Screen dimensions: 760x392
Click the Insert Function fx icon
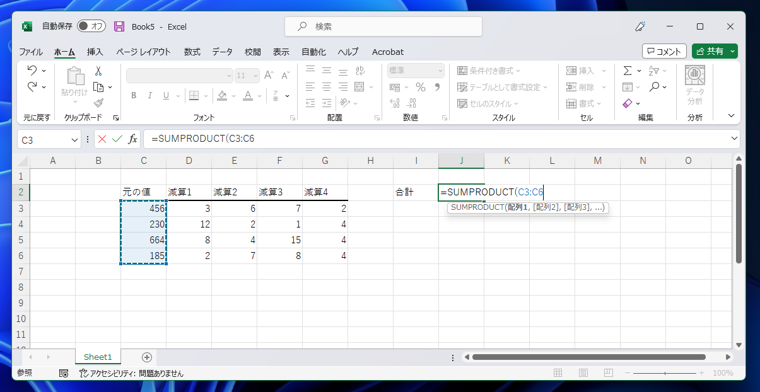[132, 140]
